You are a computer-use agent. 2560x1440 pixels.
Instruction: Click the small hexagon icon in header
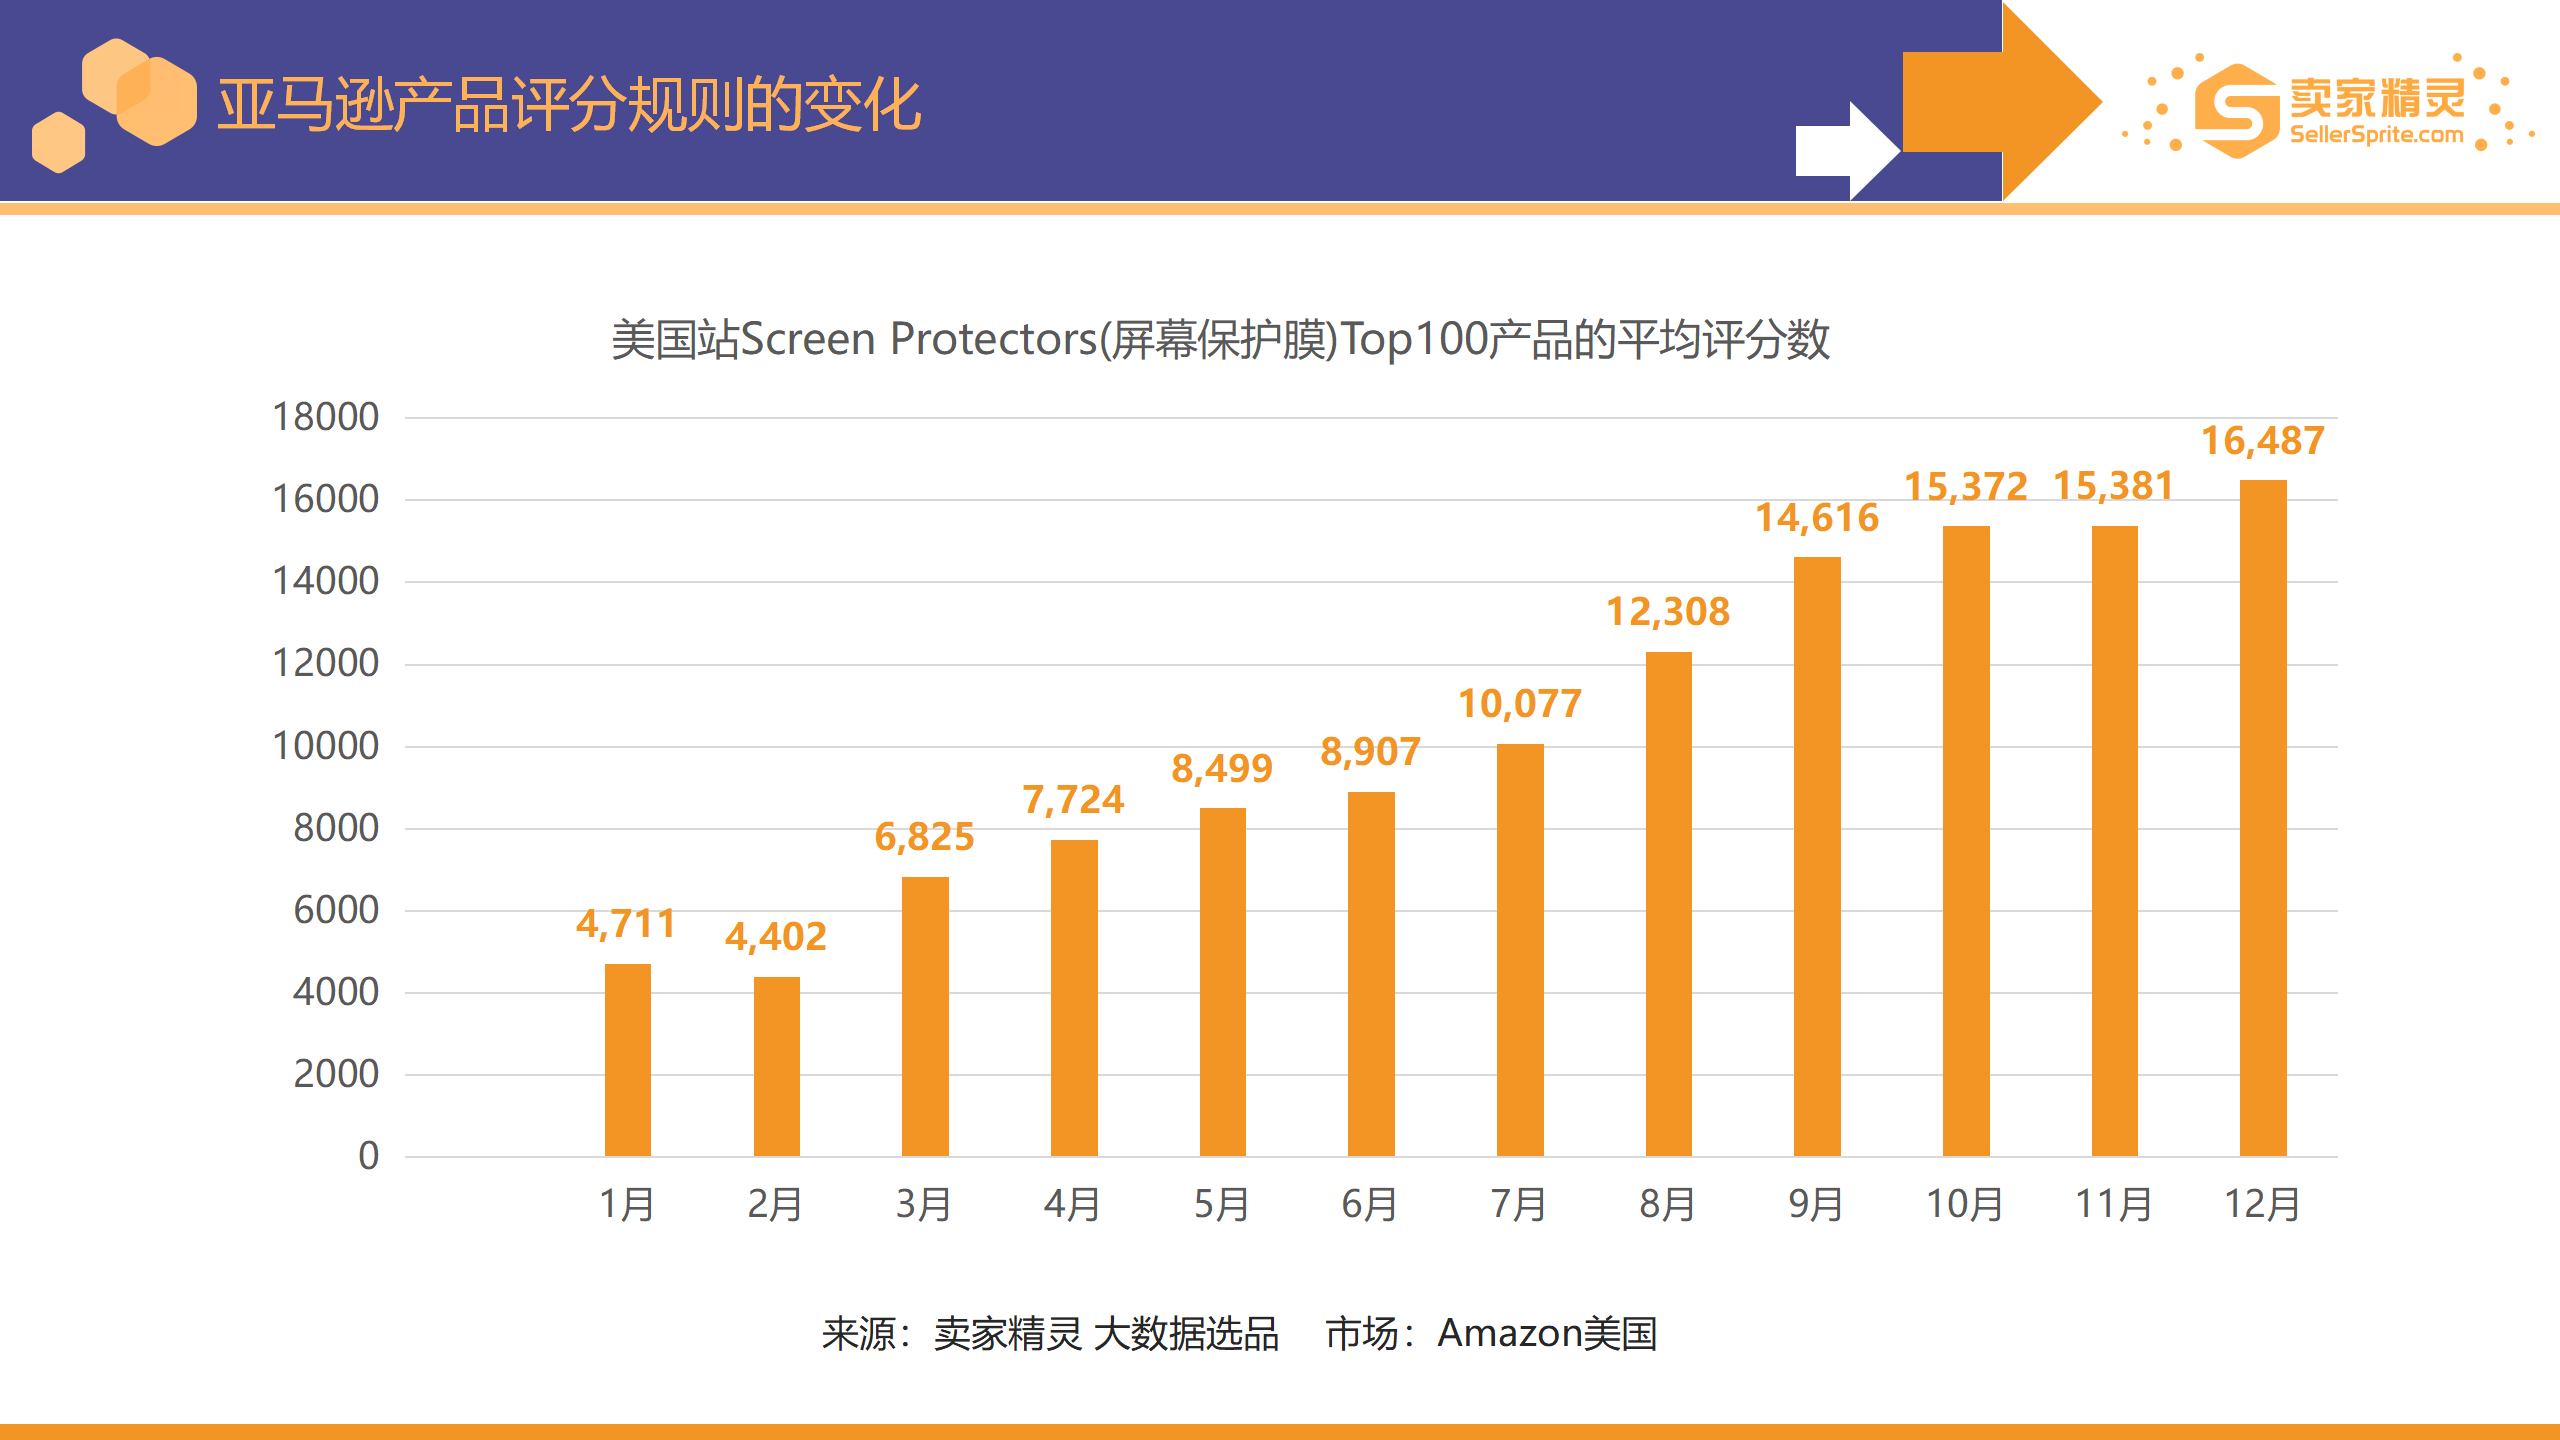(x=58, y=142)
